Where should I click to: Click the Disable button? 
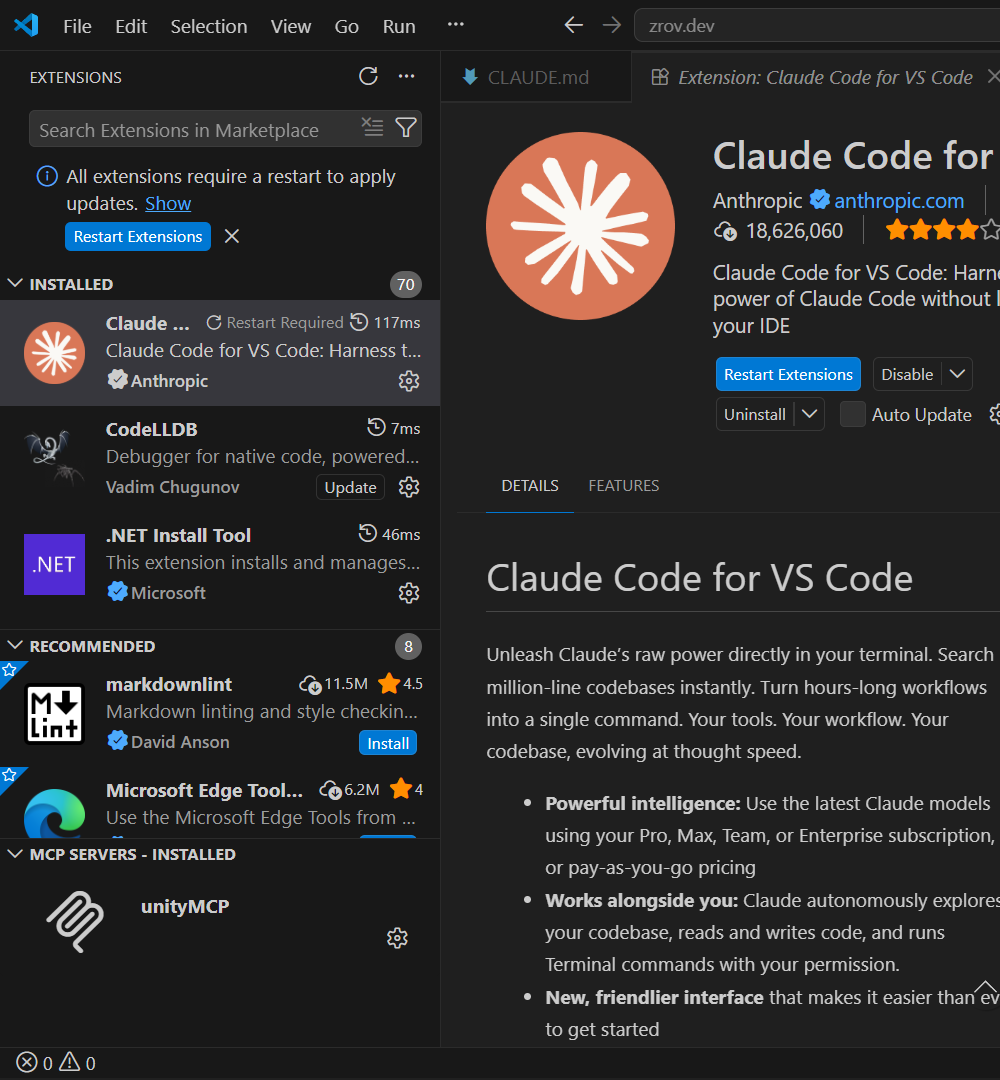907,374
